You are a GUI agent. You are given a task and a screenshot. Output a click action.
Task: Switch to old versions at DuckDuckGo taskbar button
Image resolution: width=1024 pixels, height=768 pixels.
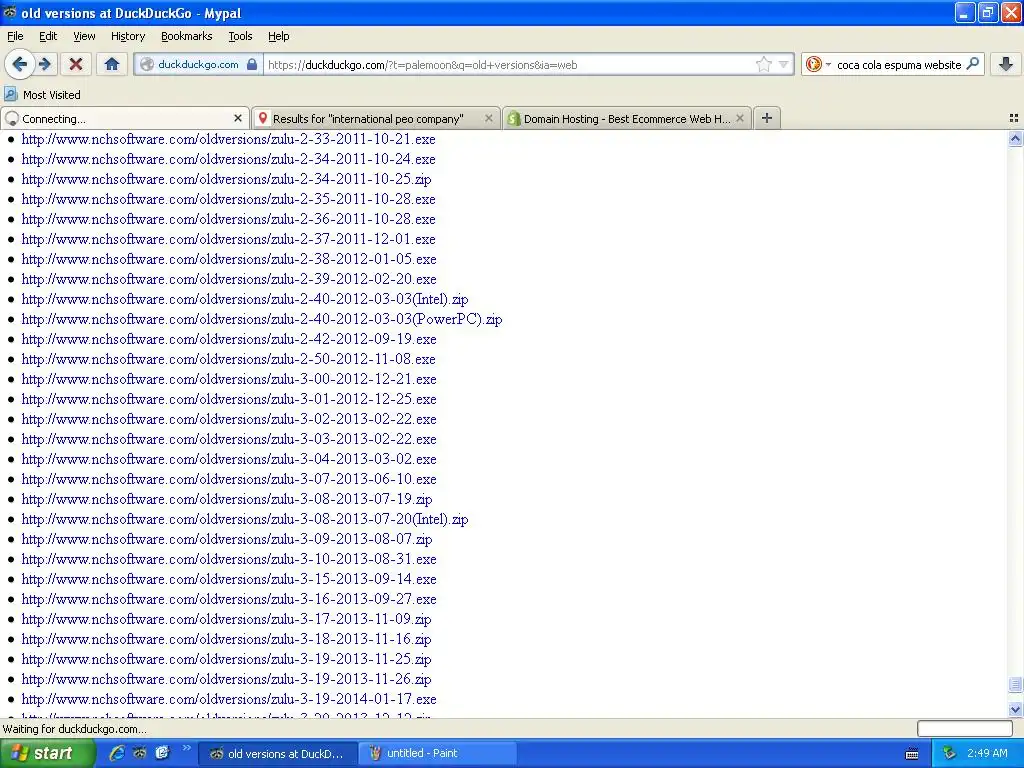[277, 754]
